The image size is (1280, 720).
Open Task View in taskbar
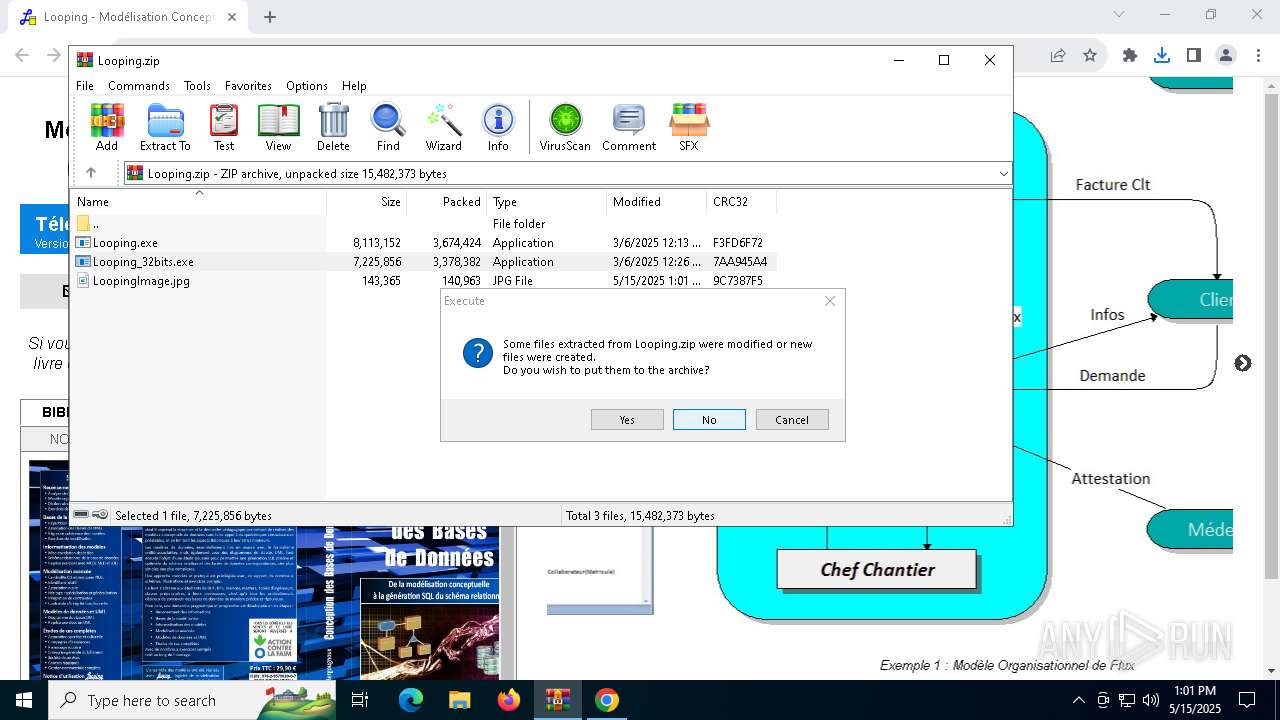click(x=361, y=700)
